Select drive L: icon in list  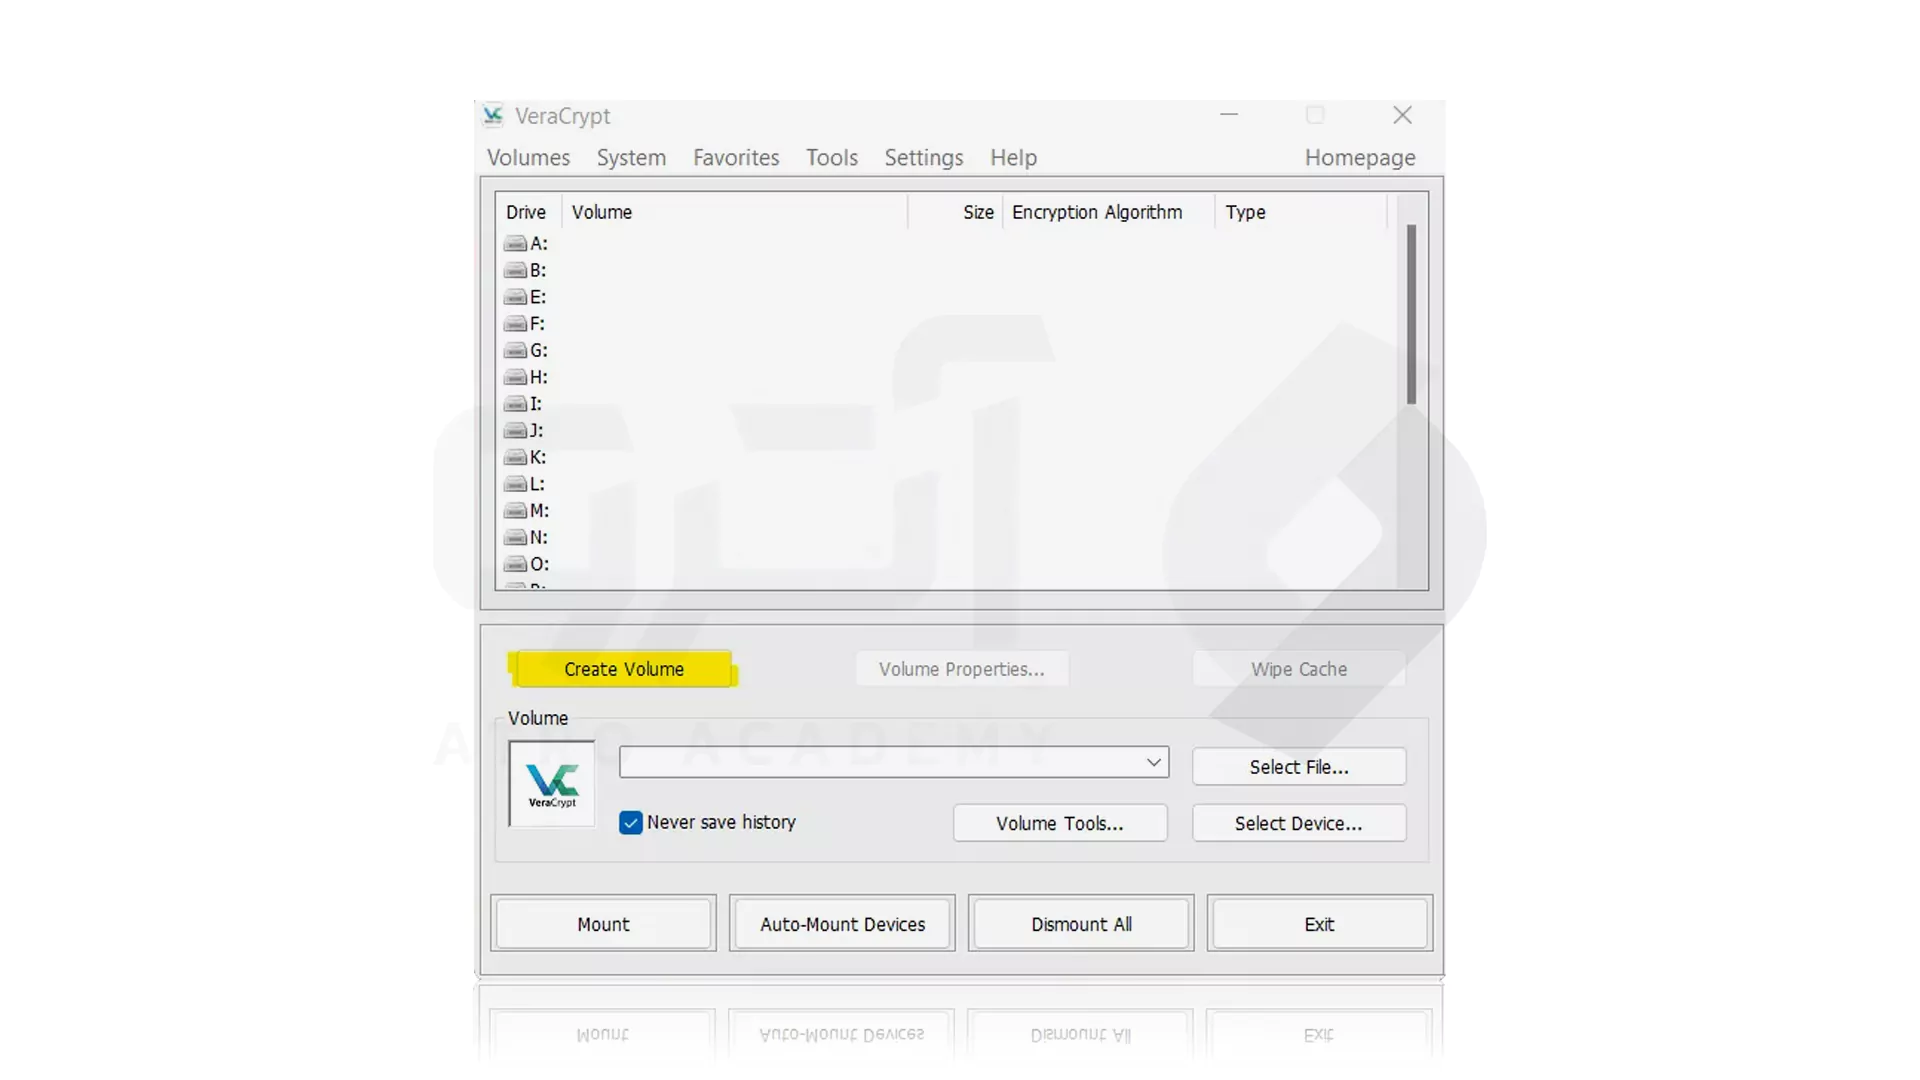[x=515, y=484]
